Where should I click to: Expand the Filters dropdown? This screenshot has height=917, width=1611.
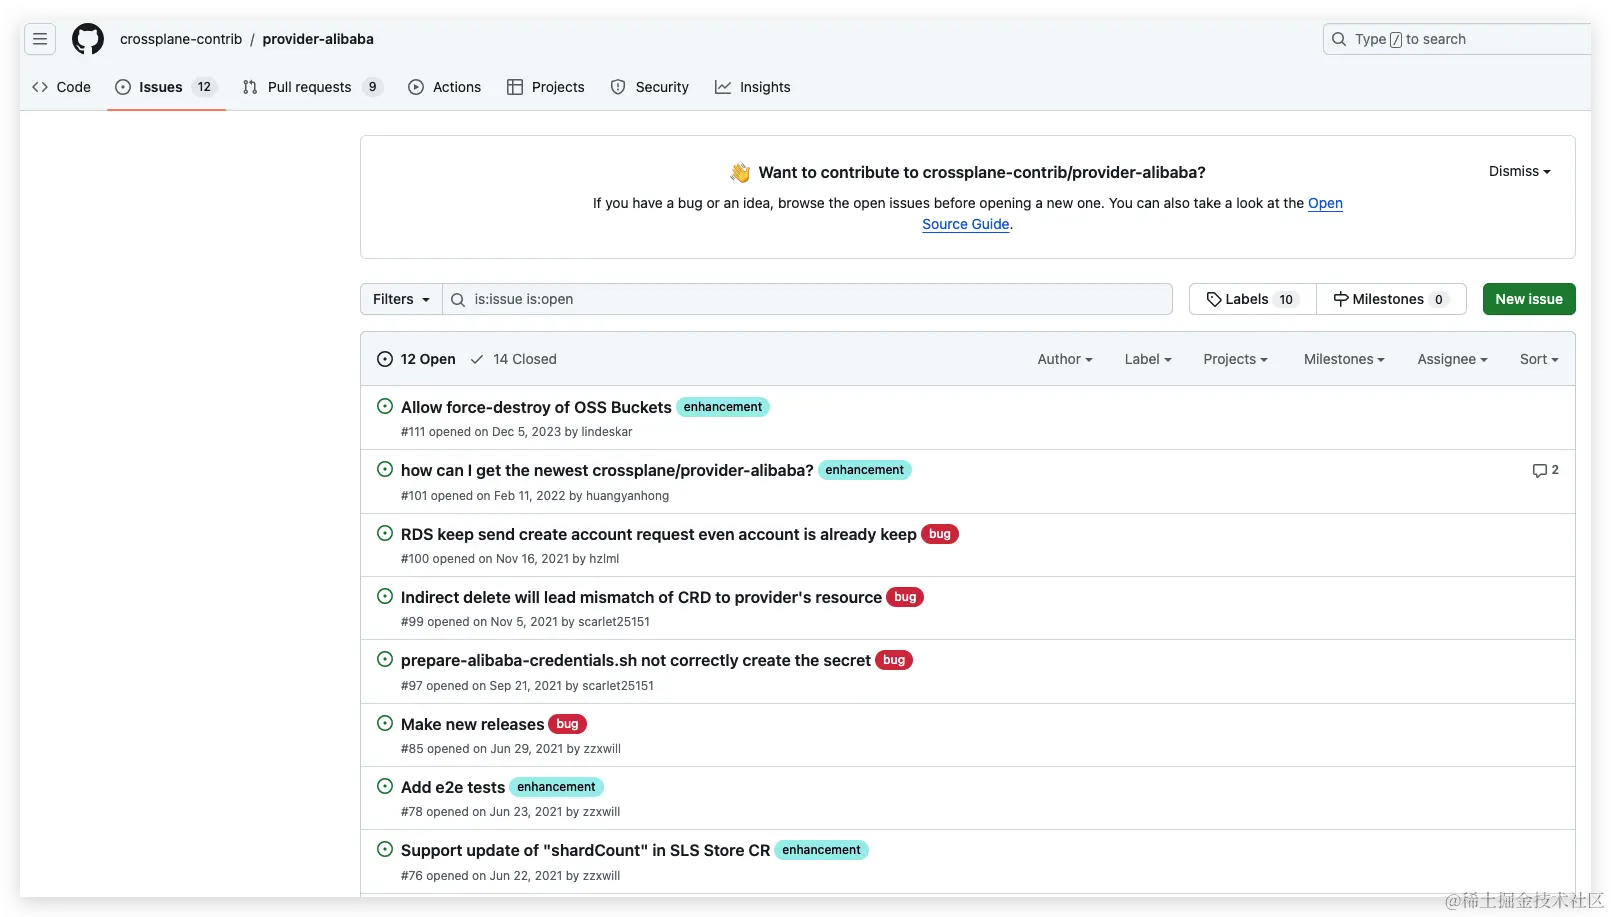(x=401, y=299)
